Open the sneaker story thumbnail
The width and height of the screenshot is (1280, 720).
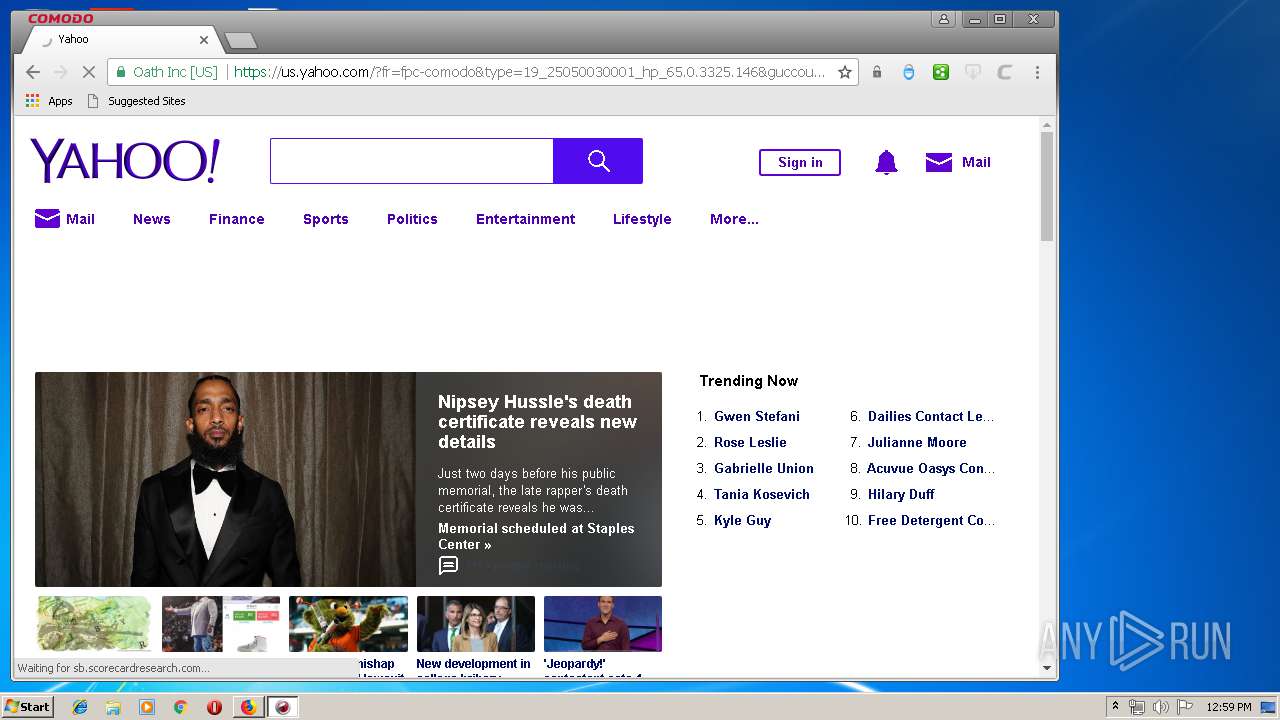coord(221,624)
